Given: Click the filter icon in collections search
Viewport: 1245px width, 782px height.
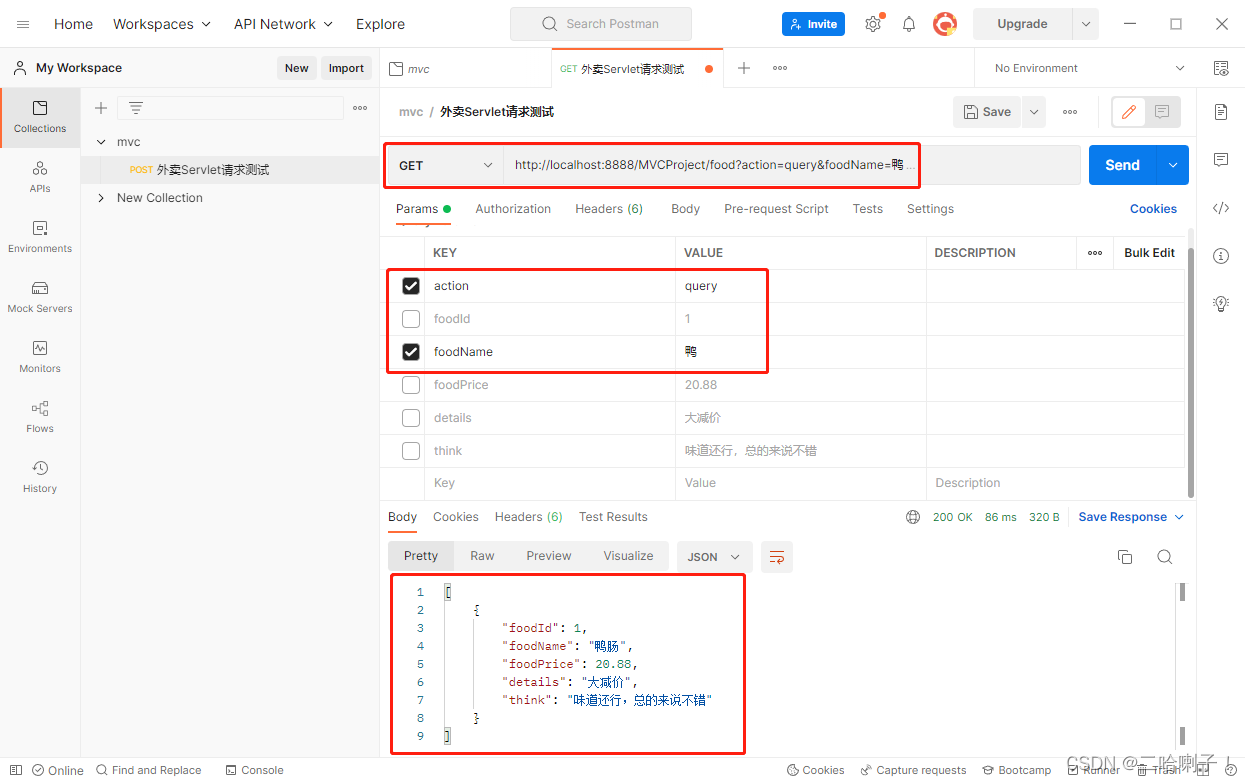Looking at the screenshot, I should pos(136,108).
